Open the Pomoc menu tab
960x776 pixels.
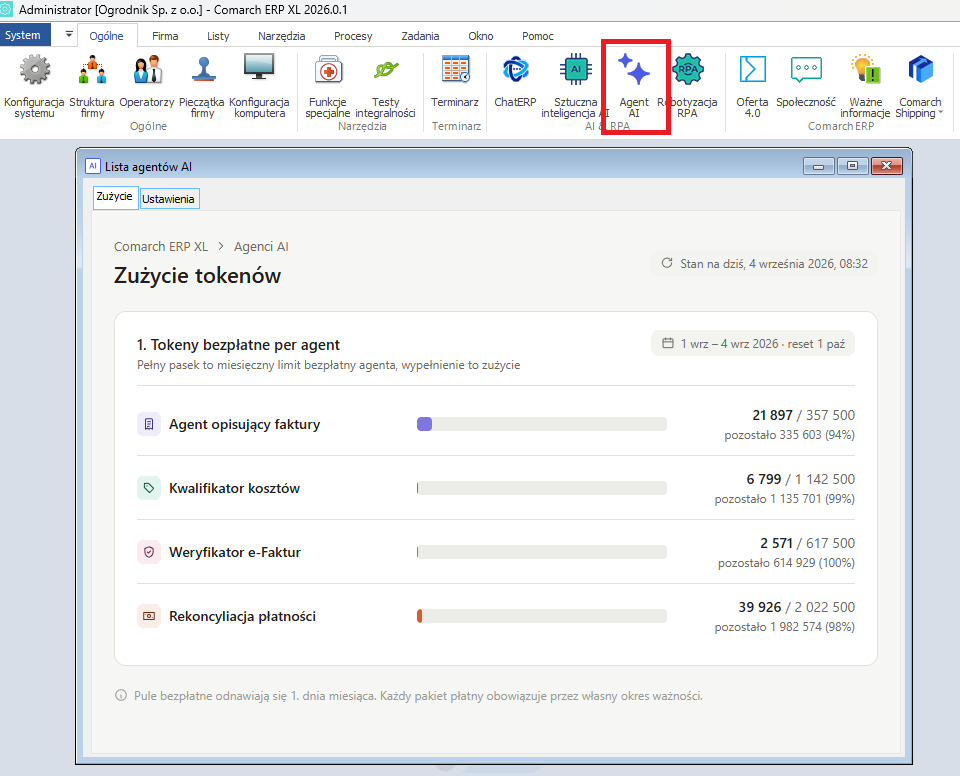[x=538, y=36]
